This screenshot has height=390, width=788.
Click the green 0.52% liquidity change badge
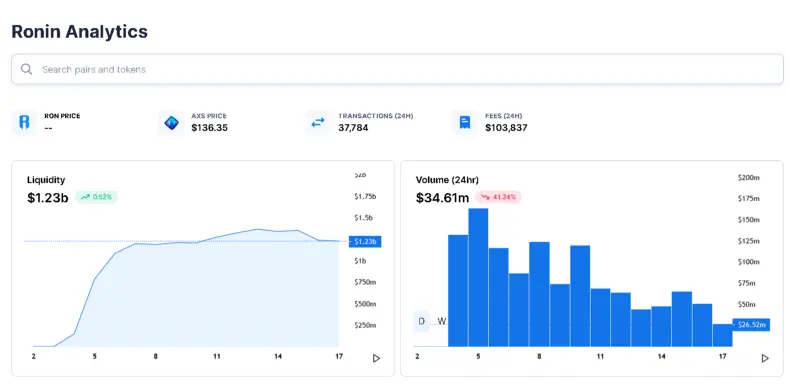(96, 197)
